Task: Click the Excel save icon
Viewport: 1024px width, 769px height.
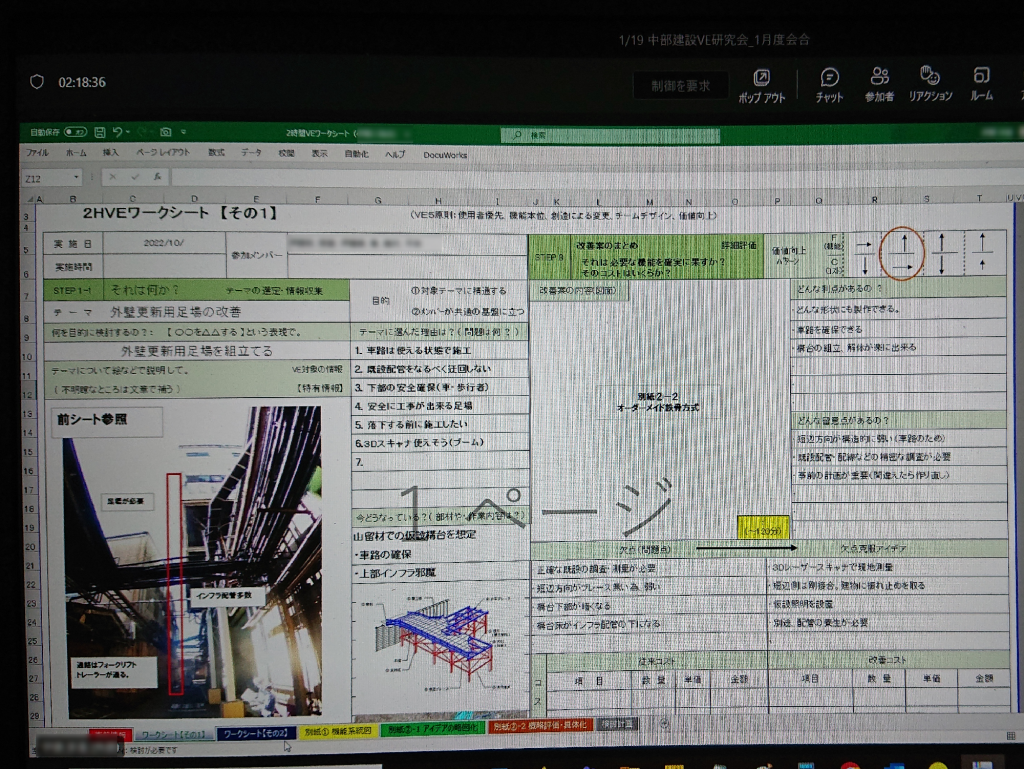Action: [x=100, y=133]
